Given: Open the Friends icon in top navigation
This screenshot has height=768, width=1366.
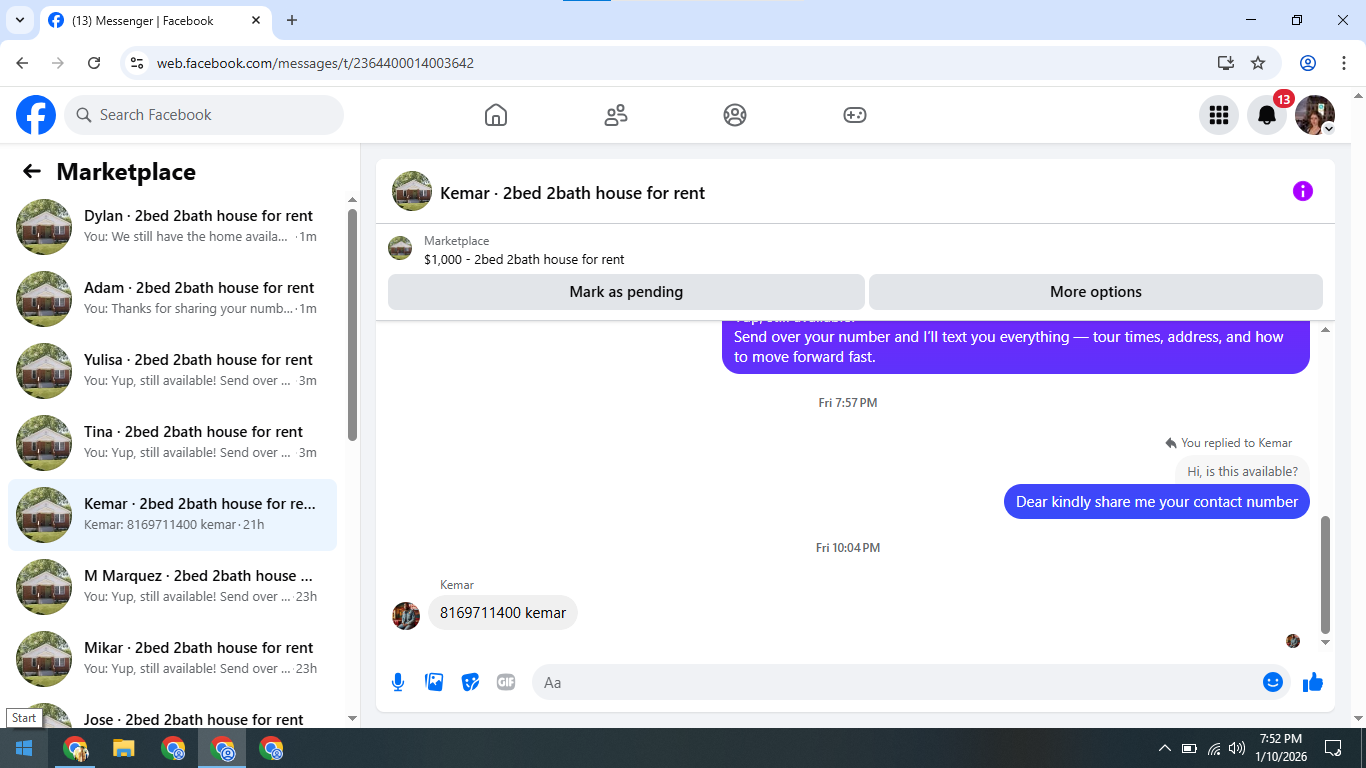Looking at the screenshot, I should 616,115.
